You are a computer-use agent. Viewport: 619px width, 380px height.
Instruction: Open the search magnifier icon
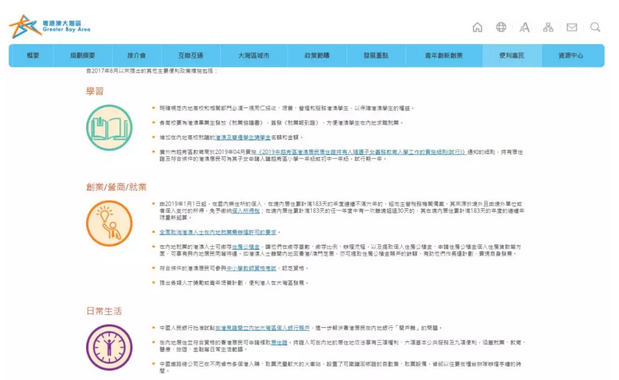coord(595,27)
